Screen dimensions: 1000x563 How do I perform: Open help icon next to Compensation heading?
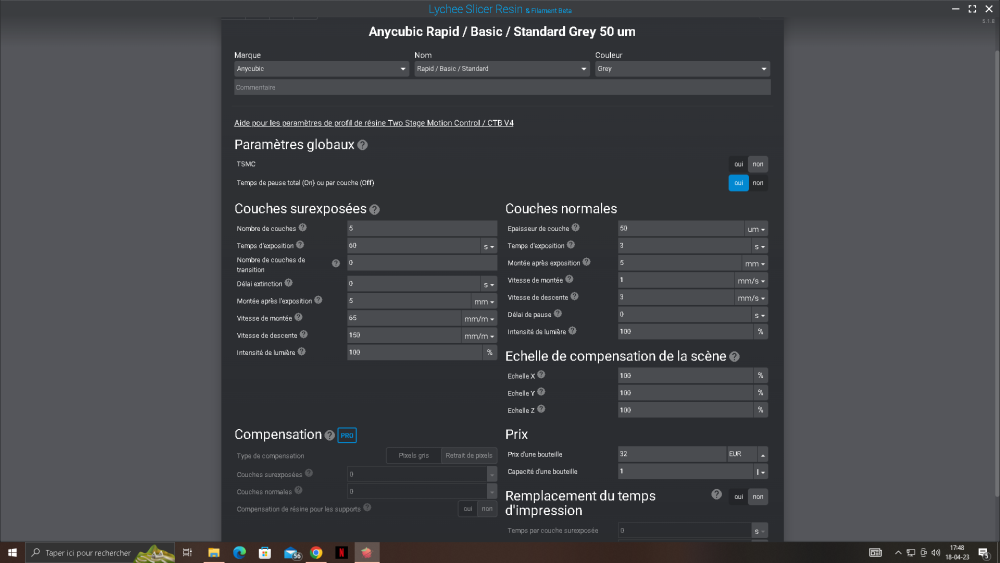click(x=329, y=435)
